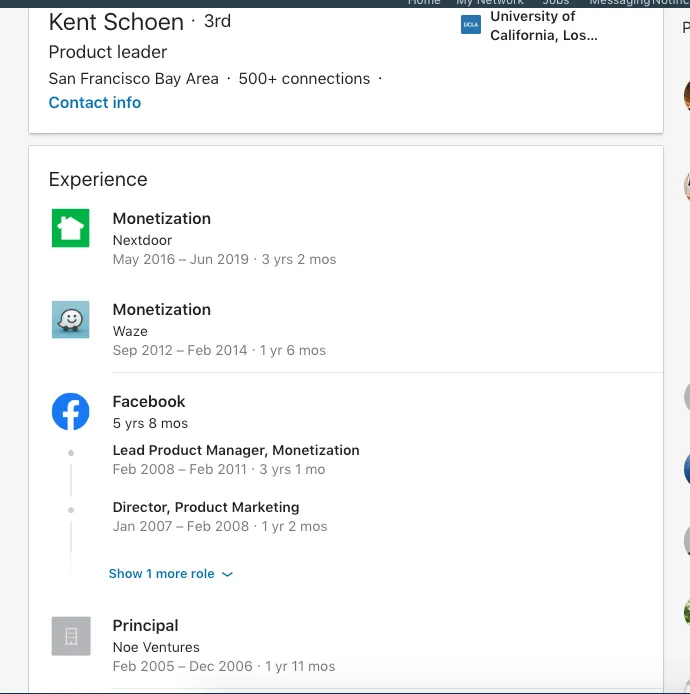Click the 500+ connections text
The image size is (690, 694).
[304, 79]
